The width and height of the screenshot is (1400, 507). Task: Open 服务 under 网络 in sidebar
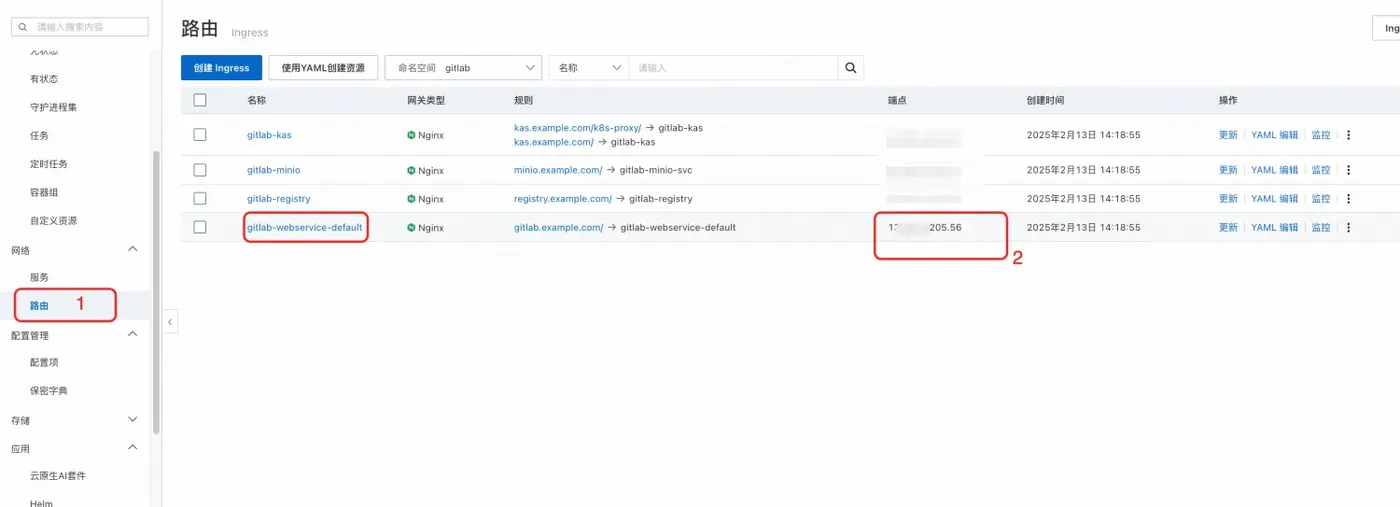pyautogui.click(x=39, y=277)
